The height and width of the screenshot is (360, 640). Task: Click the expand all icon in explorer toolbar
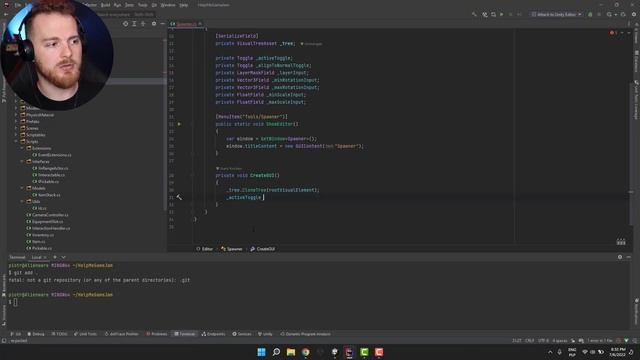click(x=134, y=24)
